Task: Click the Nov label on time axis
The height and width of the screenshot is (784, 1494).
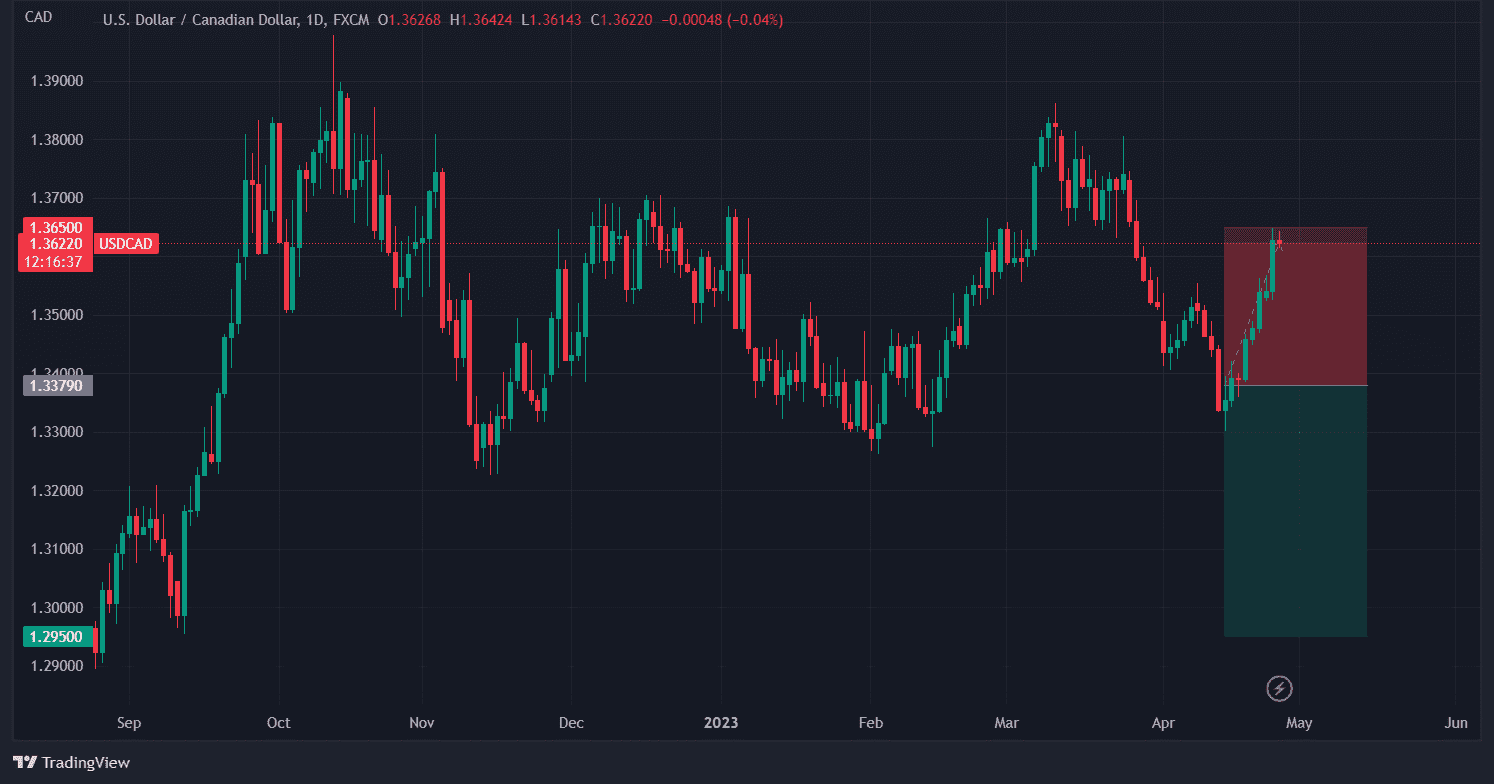Action: click(x=422, y=723)
